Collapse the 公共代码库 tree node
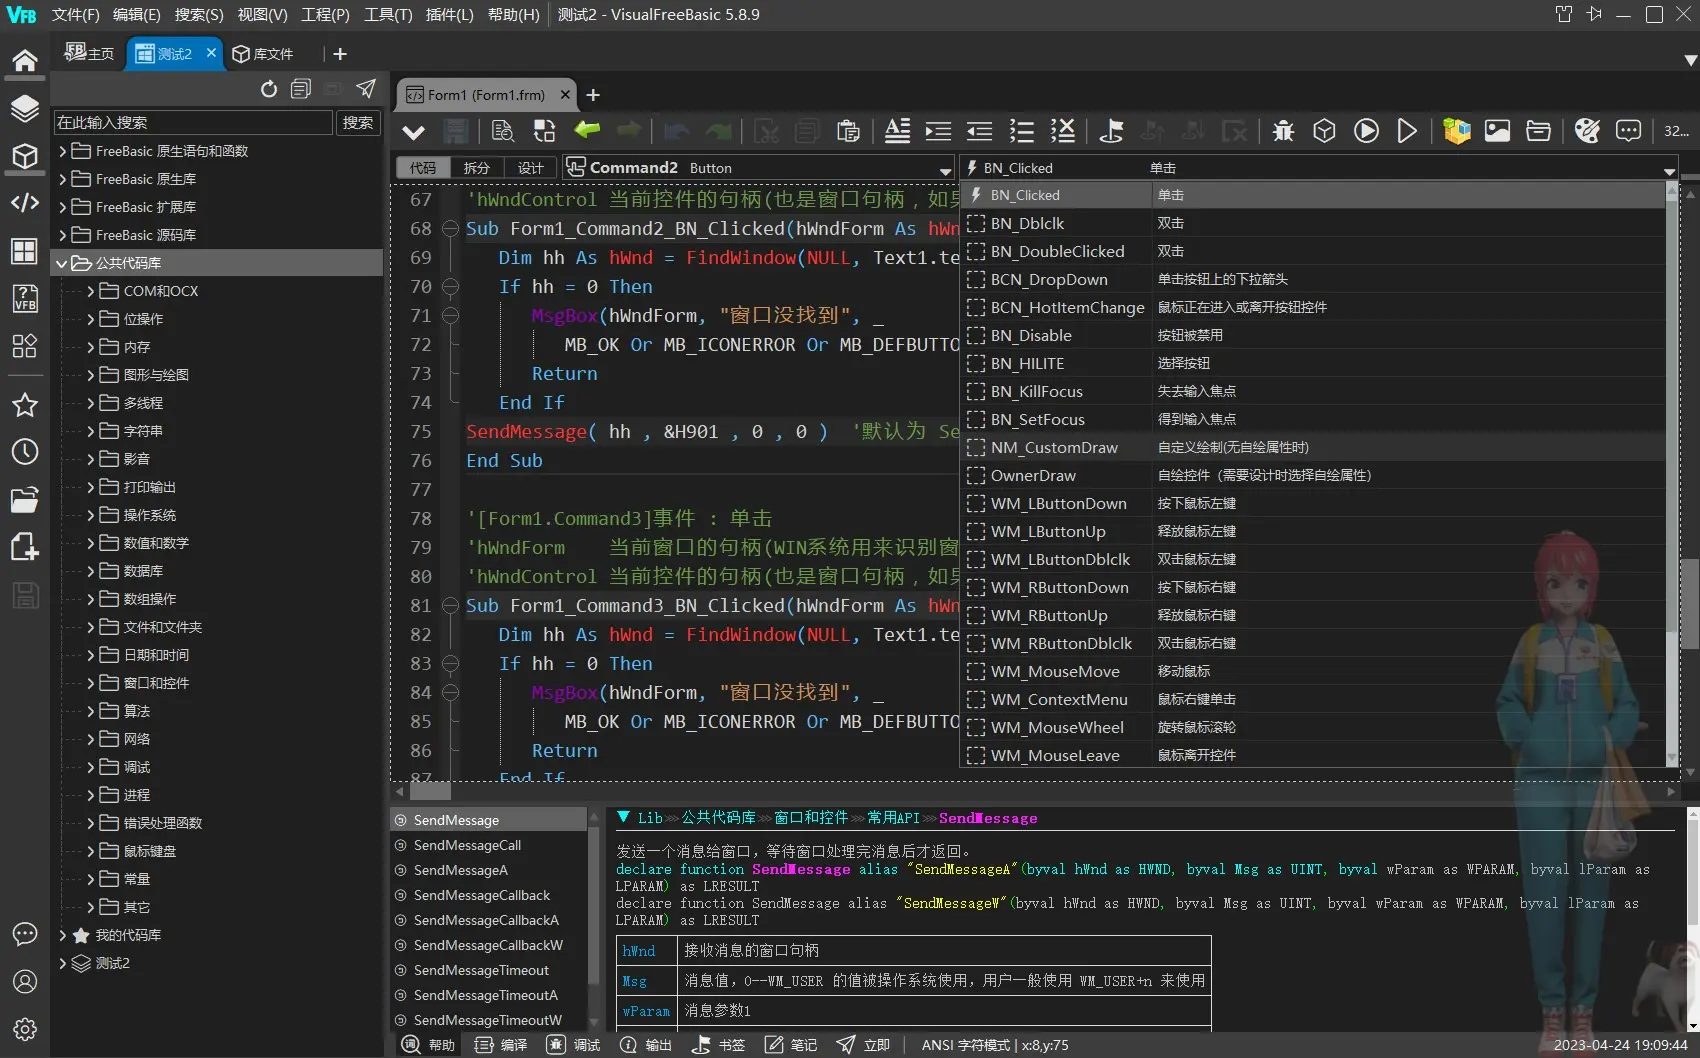1700x1058 pixels. (64, 262)
